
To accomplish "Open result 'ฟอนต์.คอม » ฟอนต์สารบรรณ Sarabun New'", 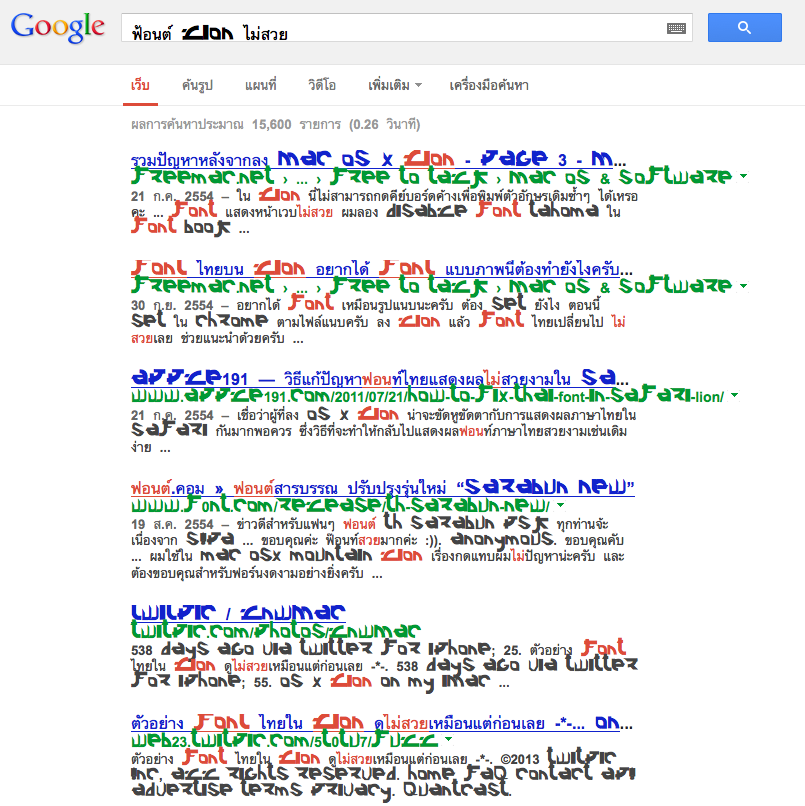I will point(382,487).
